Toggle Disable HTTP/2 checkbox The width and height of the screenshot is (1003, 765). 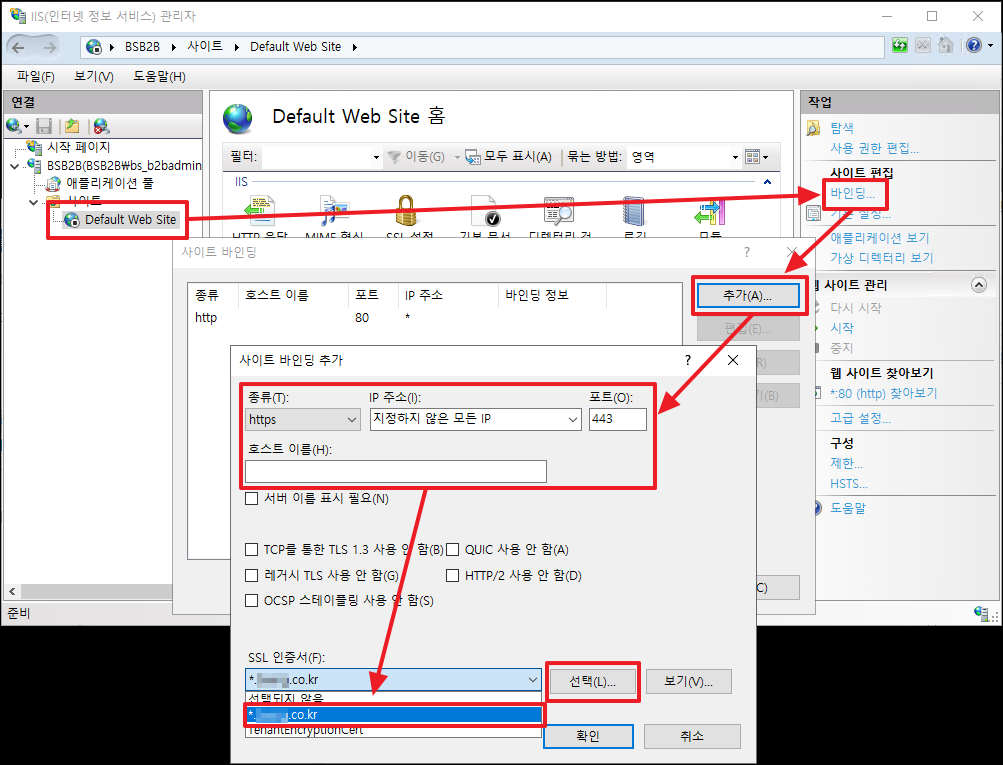point(453,576)
